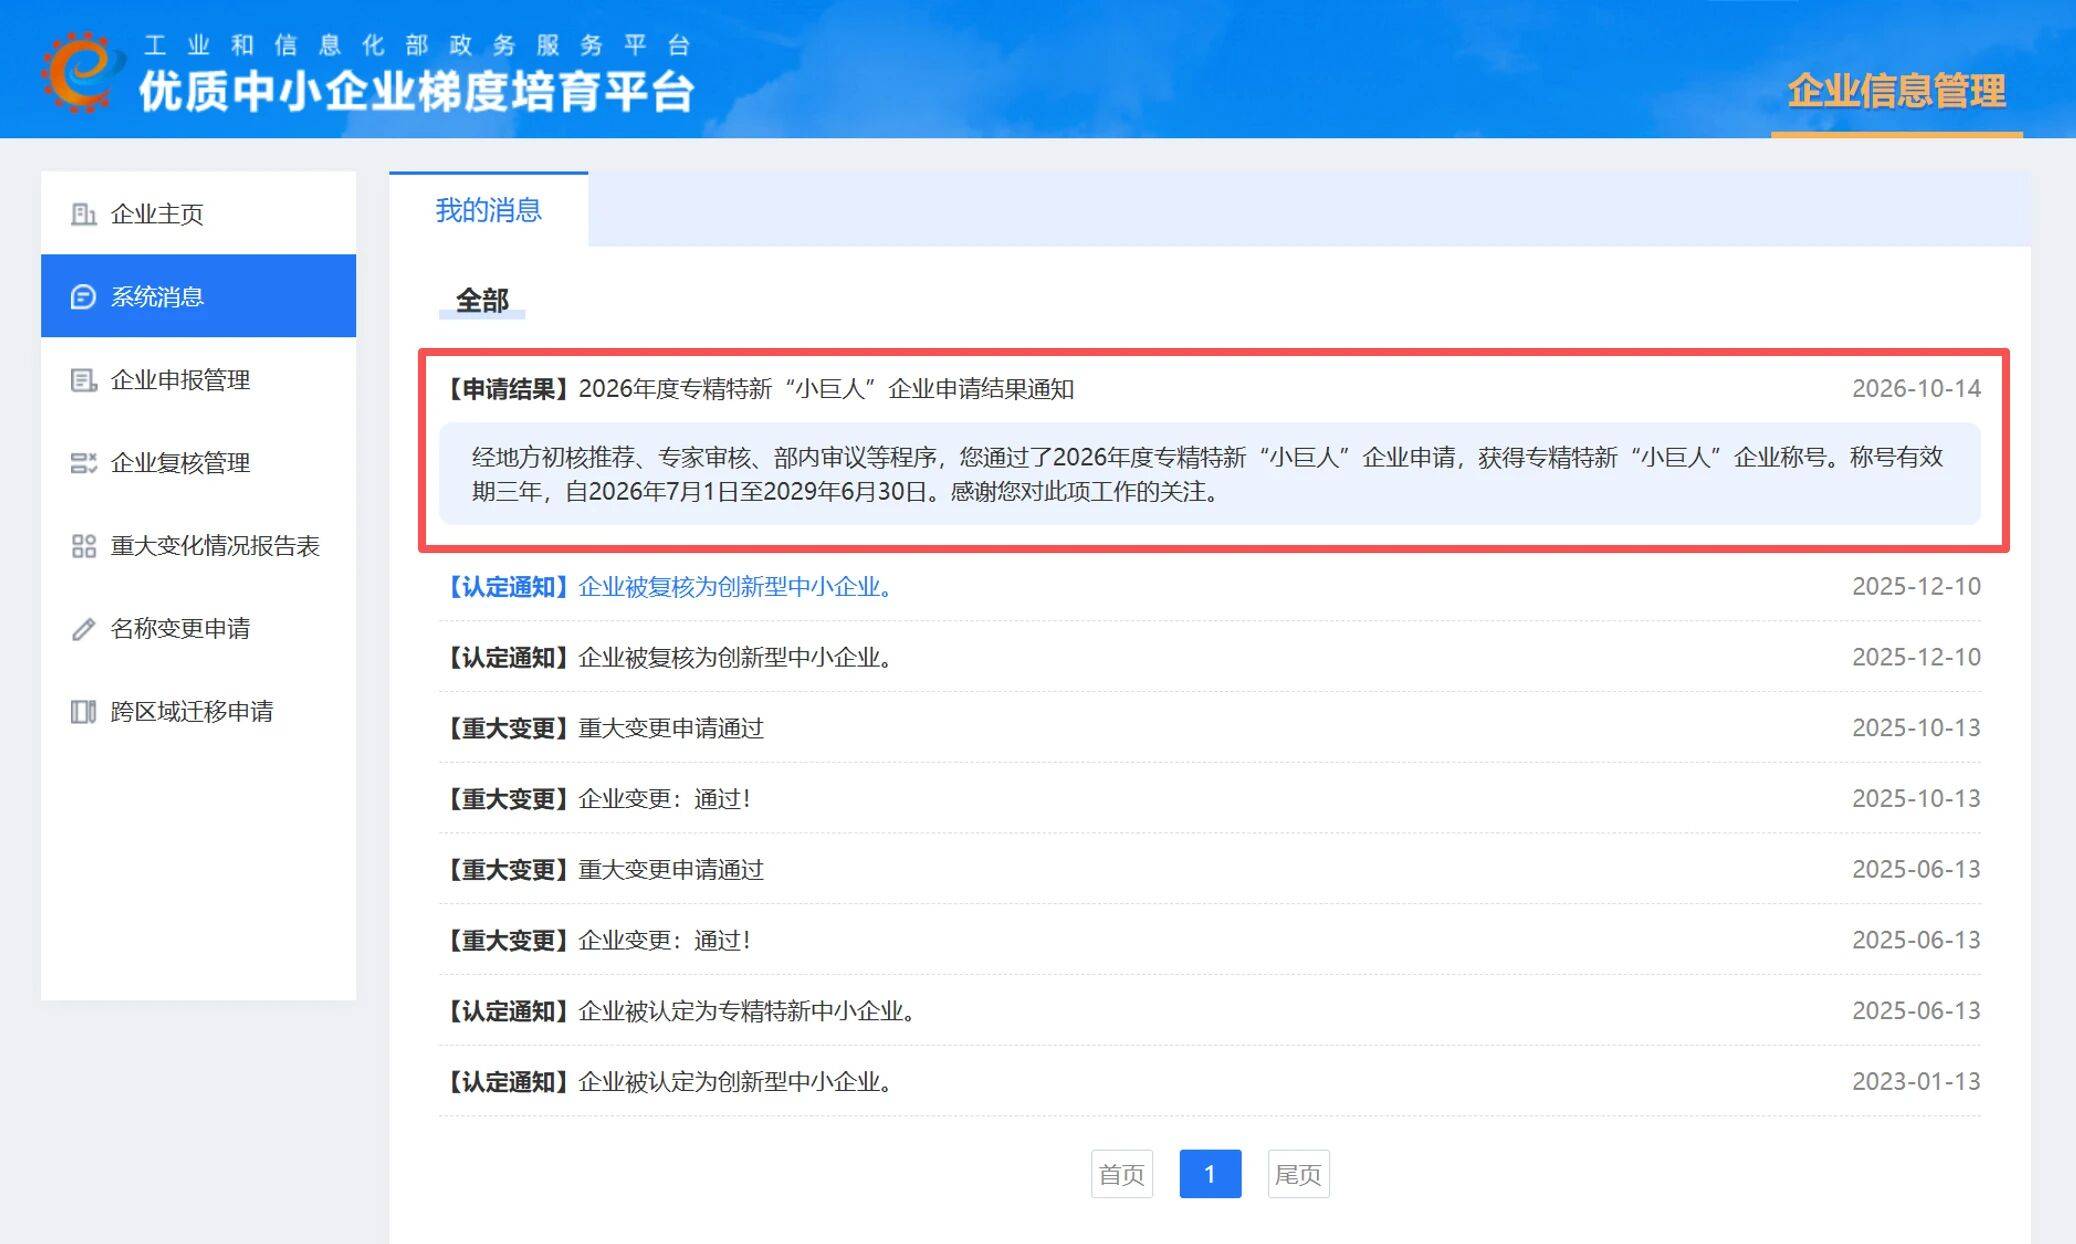Click the 跨区域迁移申请 icon
Screen dimensions: 2076x1244
coord(84,712)
